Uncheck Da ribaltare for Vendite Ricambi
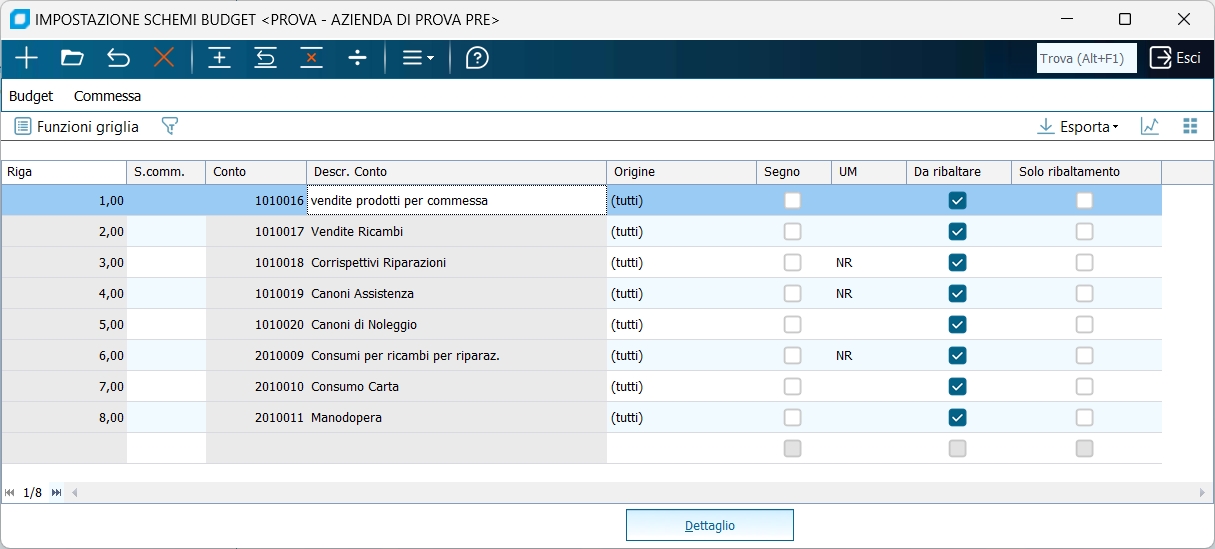This screenshot has width=1215, height=549. pos(957,232)
